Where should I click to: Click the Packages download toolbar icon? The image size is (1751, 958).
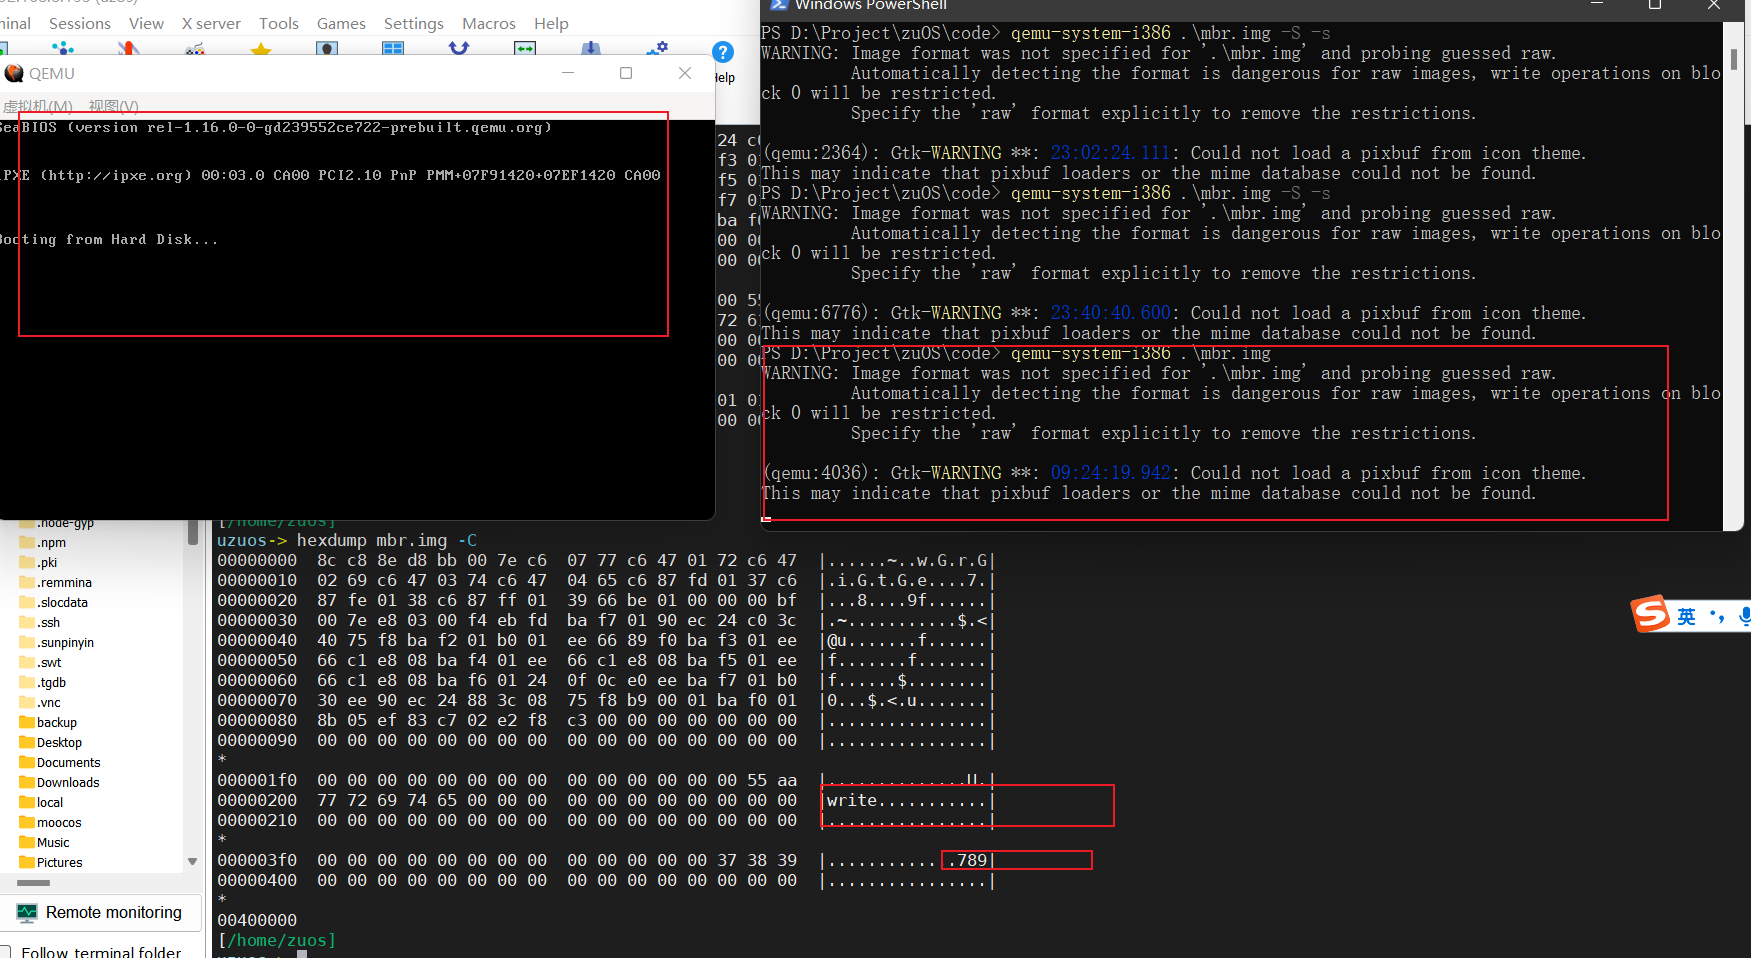591,48
